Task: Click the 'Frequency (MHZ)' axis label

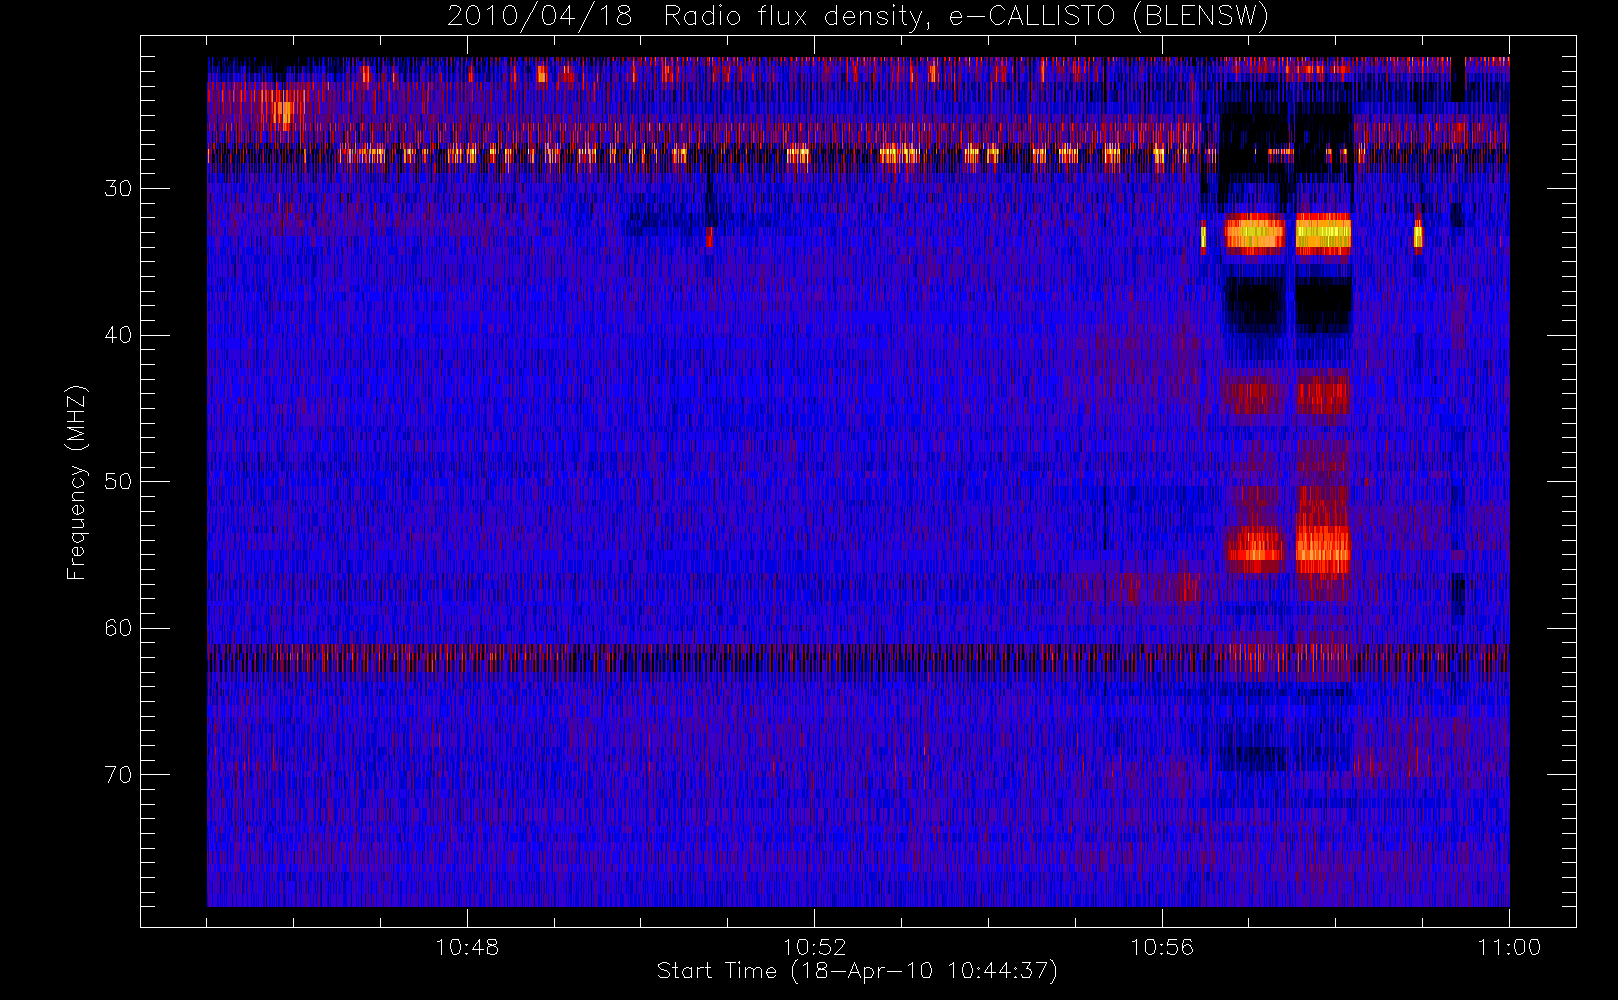Action: click(77, 482)
